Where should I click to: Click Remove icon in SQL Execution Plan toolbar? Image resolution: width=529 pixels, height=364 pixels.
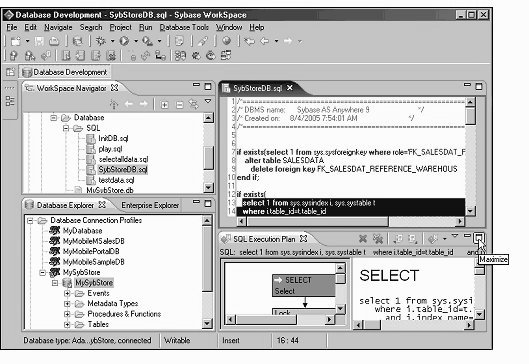tap(363, 239)
